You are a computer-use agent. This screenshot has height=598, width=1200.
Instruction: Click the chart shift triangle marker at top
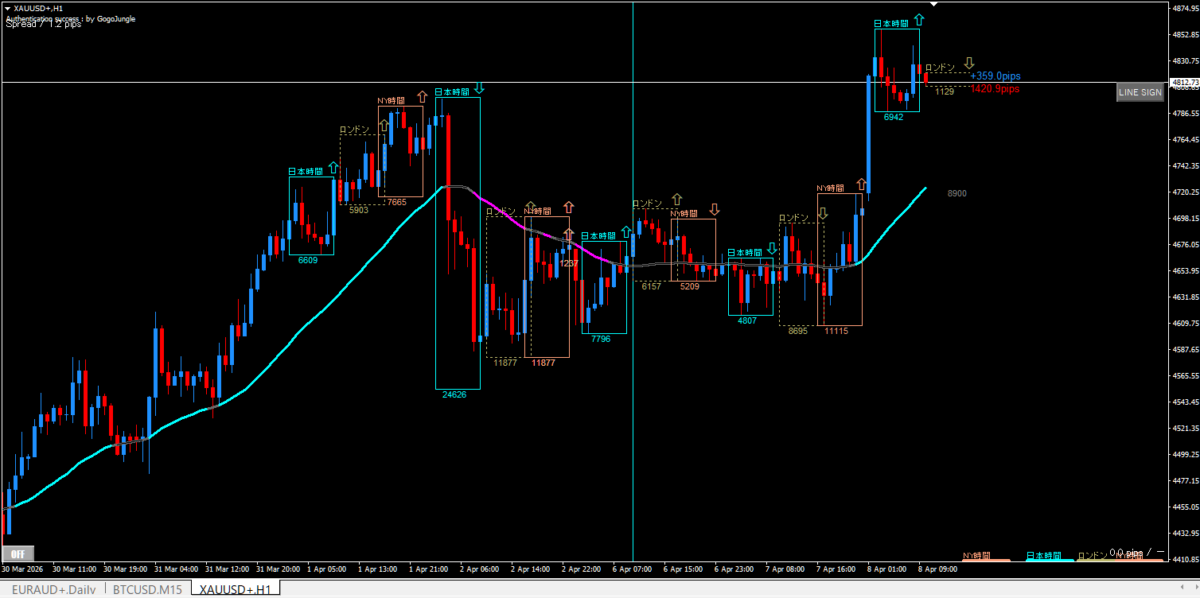[x=948, y=6]
